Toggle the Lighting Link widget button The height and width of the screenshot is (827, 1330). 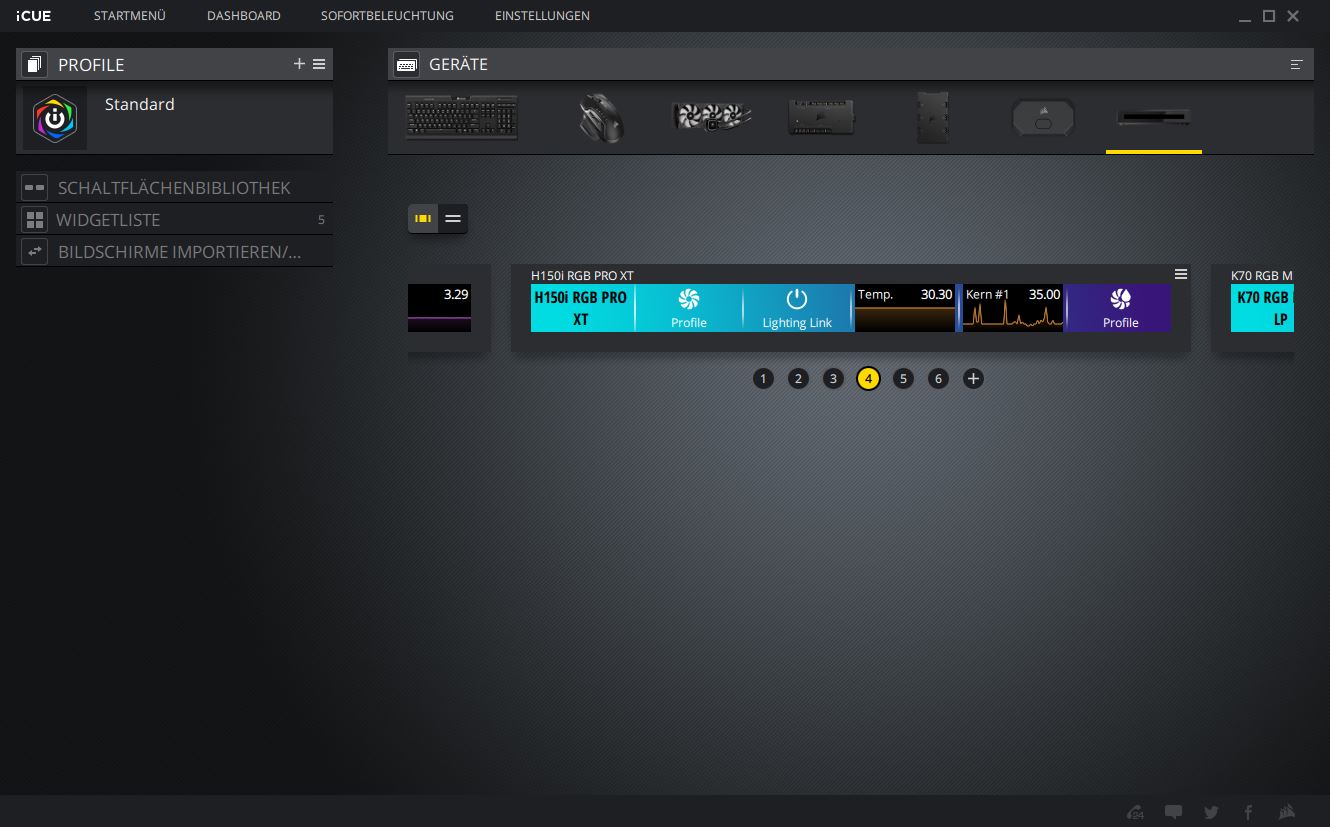click(x=797, y=308)
